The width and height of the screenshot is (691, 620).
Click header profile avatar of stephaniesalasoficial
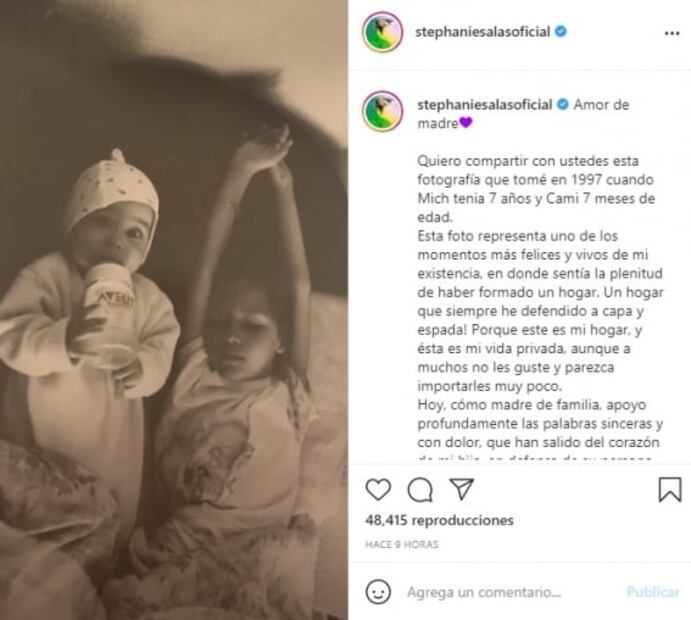[382, 32]
